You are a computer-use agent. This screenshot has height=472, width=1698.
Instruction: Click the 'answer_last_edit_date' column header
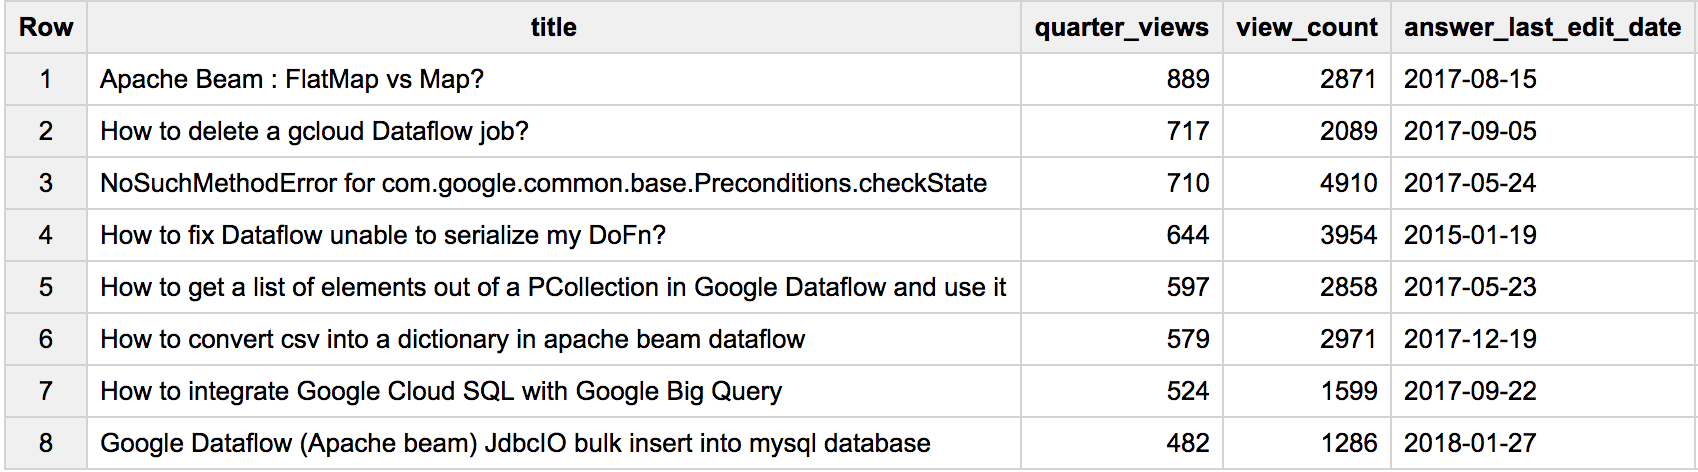tap(1542, 27)
